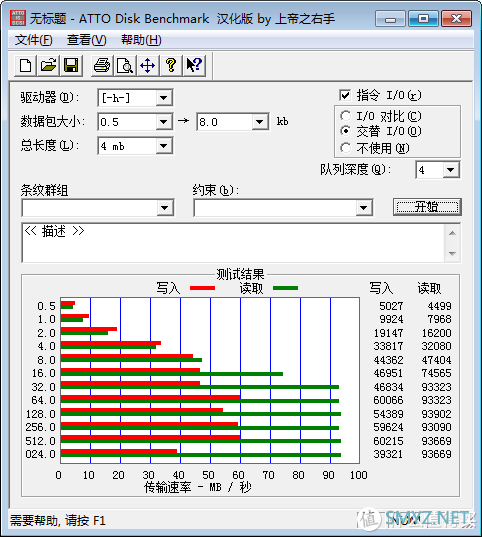482x537 pixels.
Task: Click the read value 47404
Action: tap(436, 360)
